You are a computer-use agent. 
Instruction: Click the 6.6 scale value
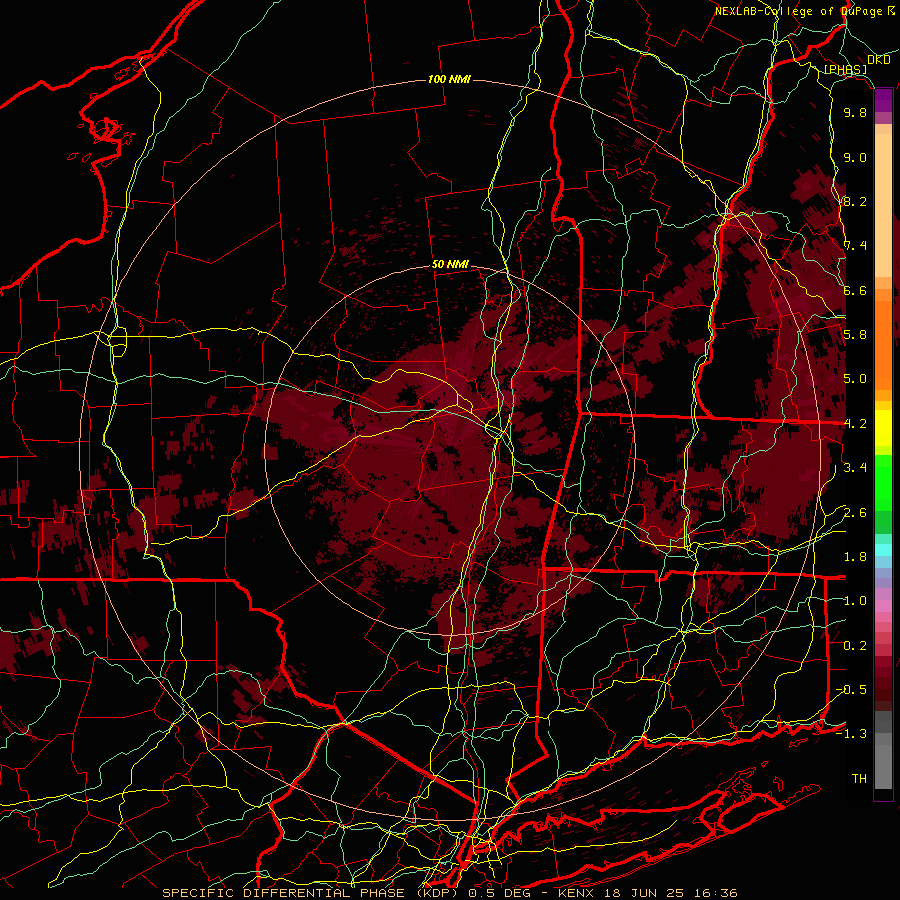[x=855, y=290]
